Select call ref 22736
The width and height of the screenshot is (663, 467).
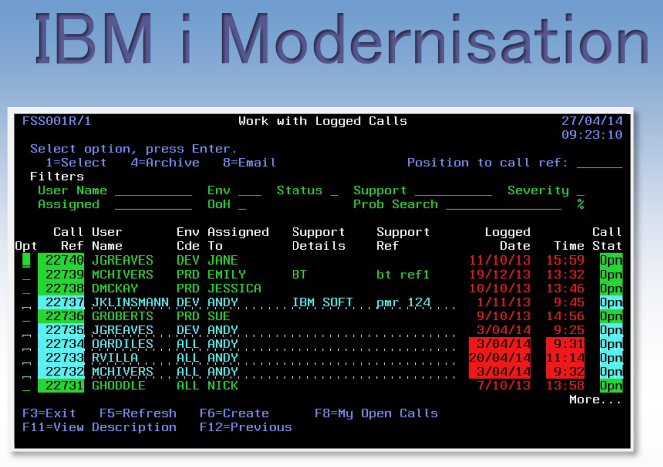61,316
